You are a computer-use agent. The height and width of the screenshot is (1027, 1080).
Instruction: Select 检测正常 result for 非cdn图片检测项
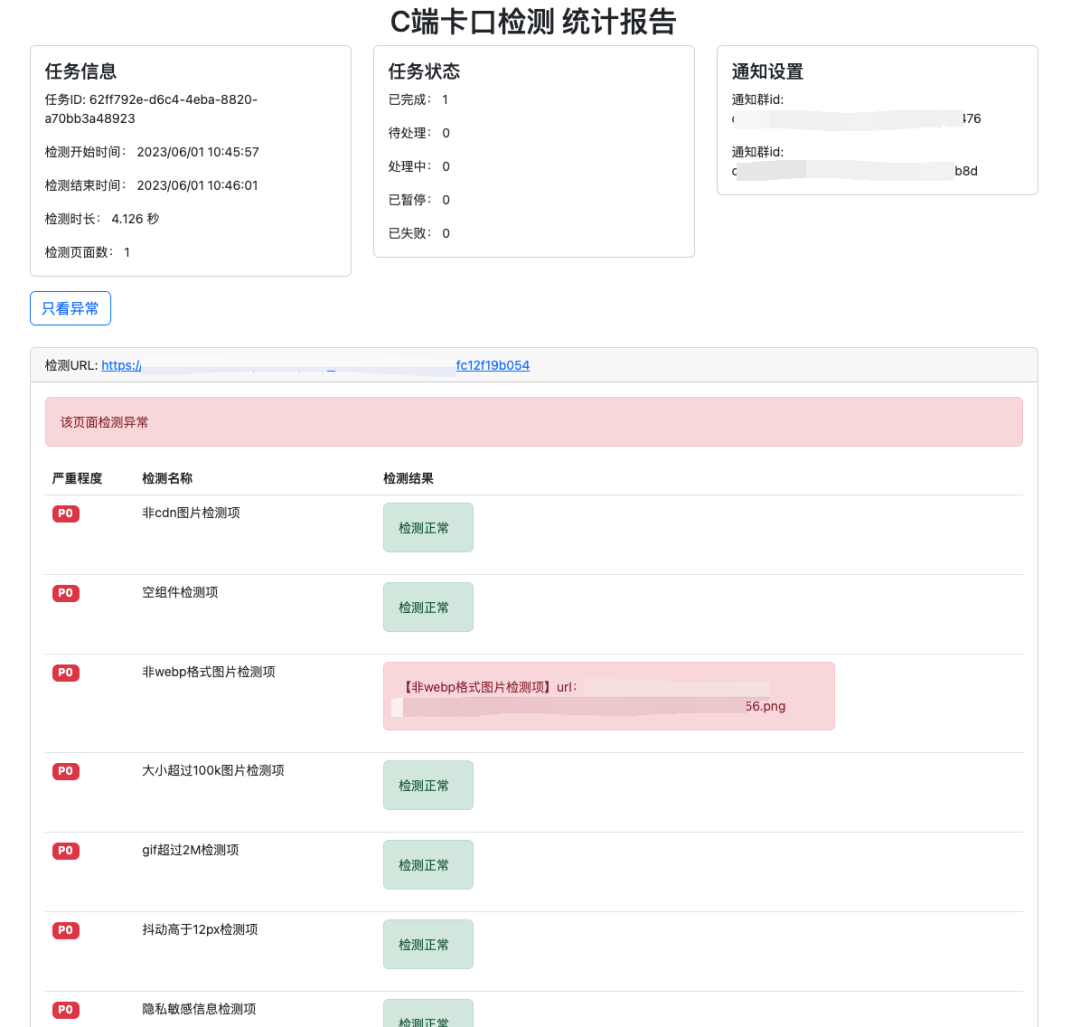click(x=428, y=528)
